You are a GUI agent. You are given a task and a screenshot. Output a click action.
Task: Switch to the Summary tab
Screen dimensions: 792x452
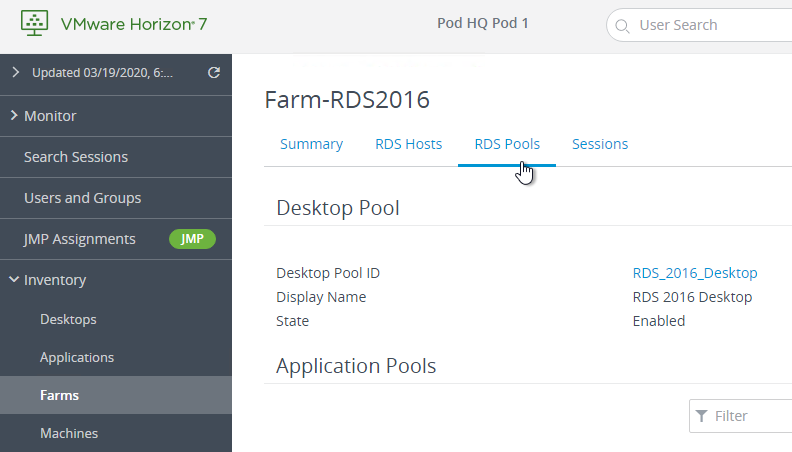(311, 144)
